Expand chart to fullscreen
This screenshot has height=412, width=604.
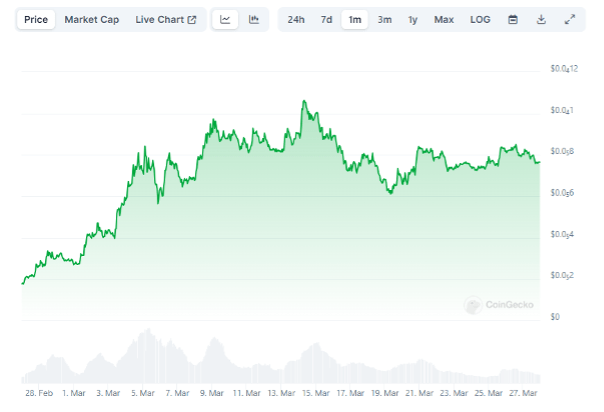pyautogui.click(x=570, y=19)
